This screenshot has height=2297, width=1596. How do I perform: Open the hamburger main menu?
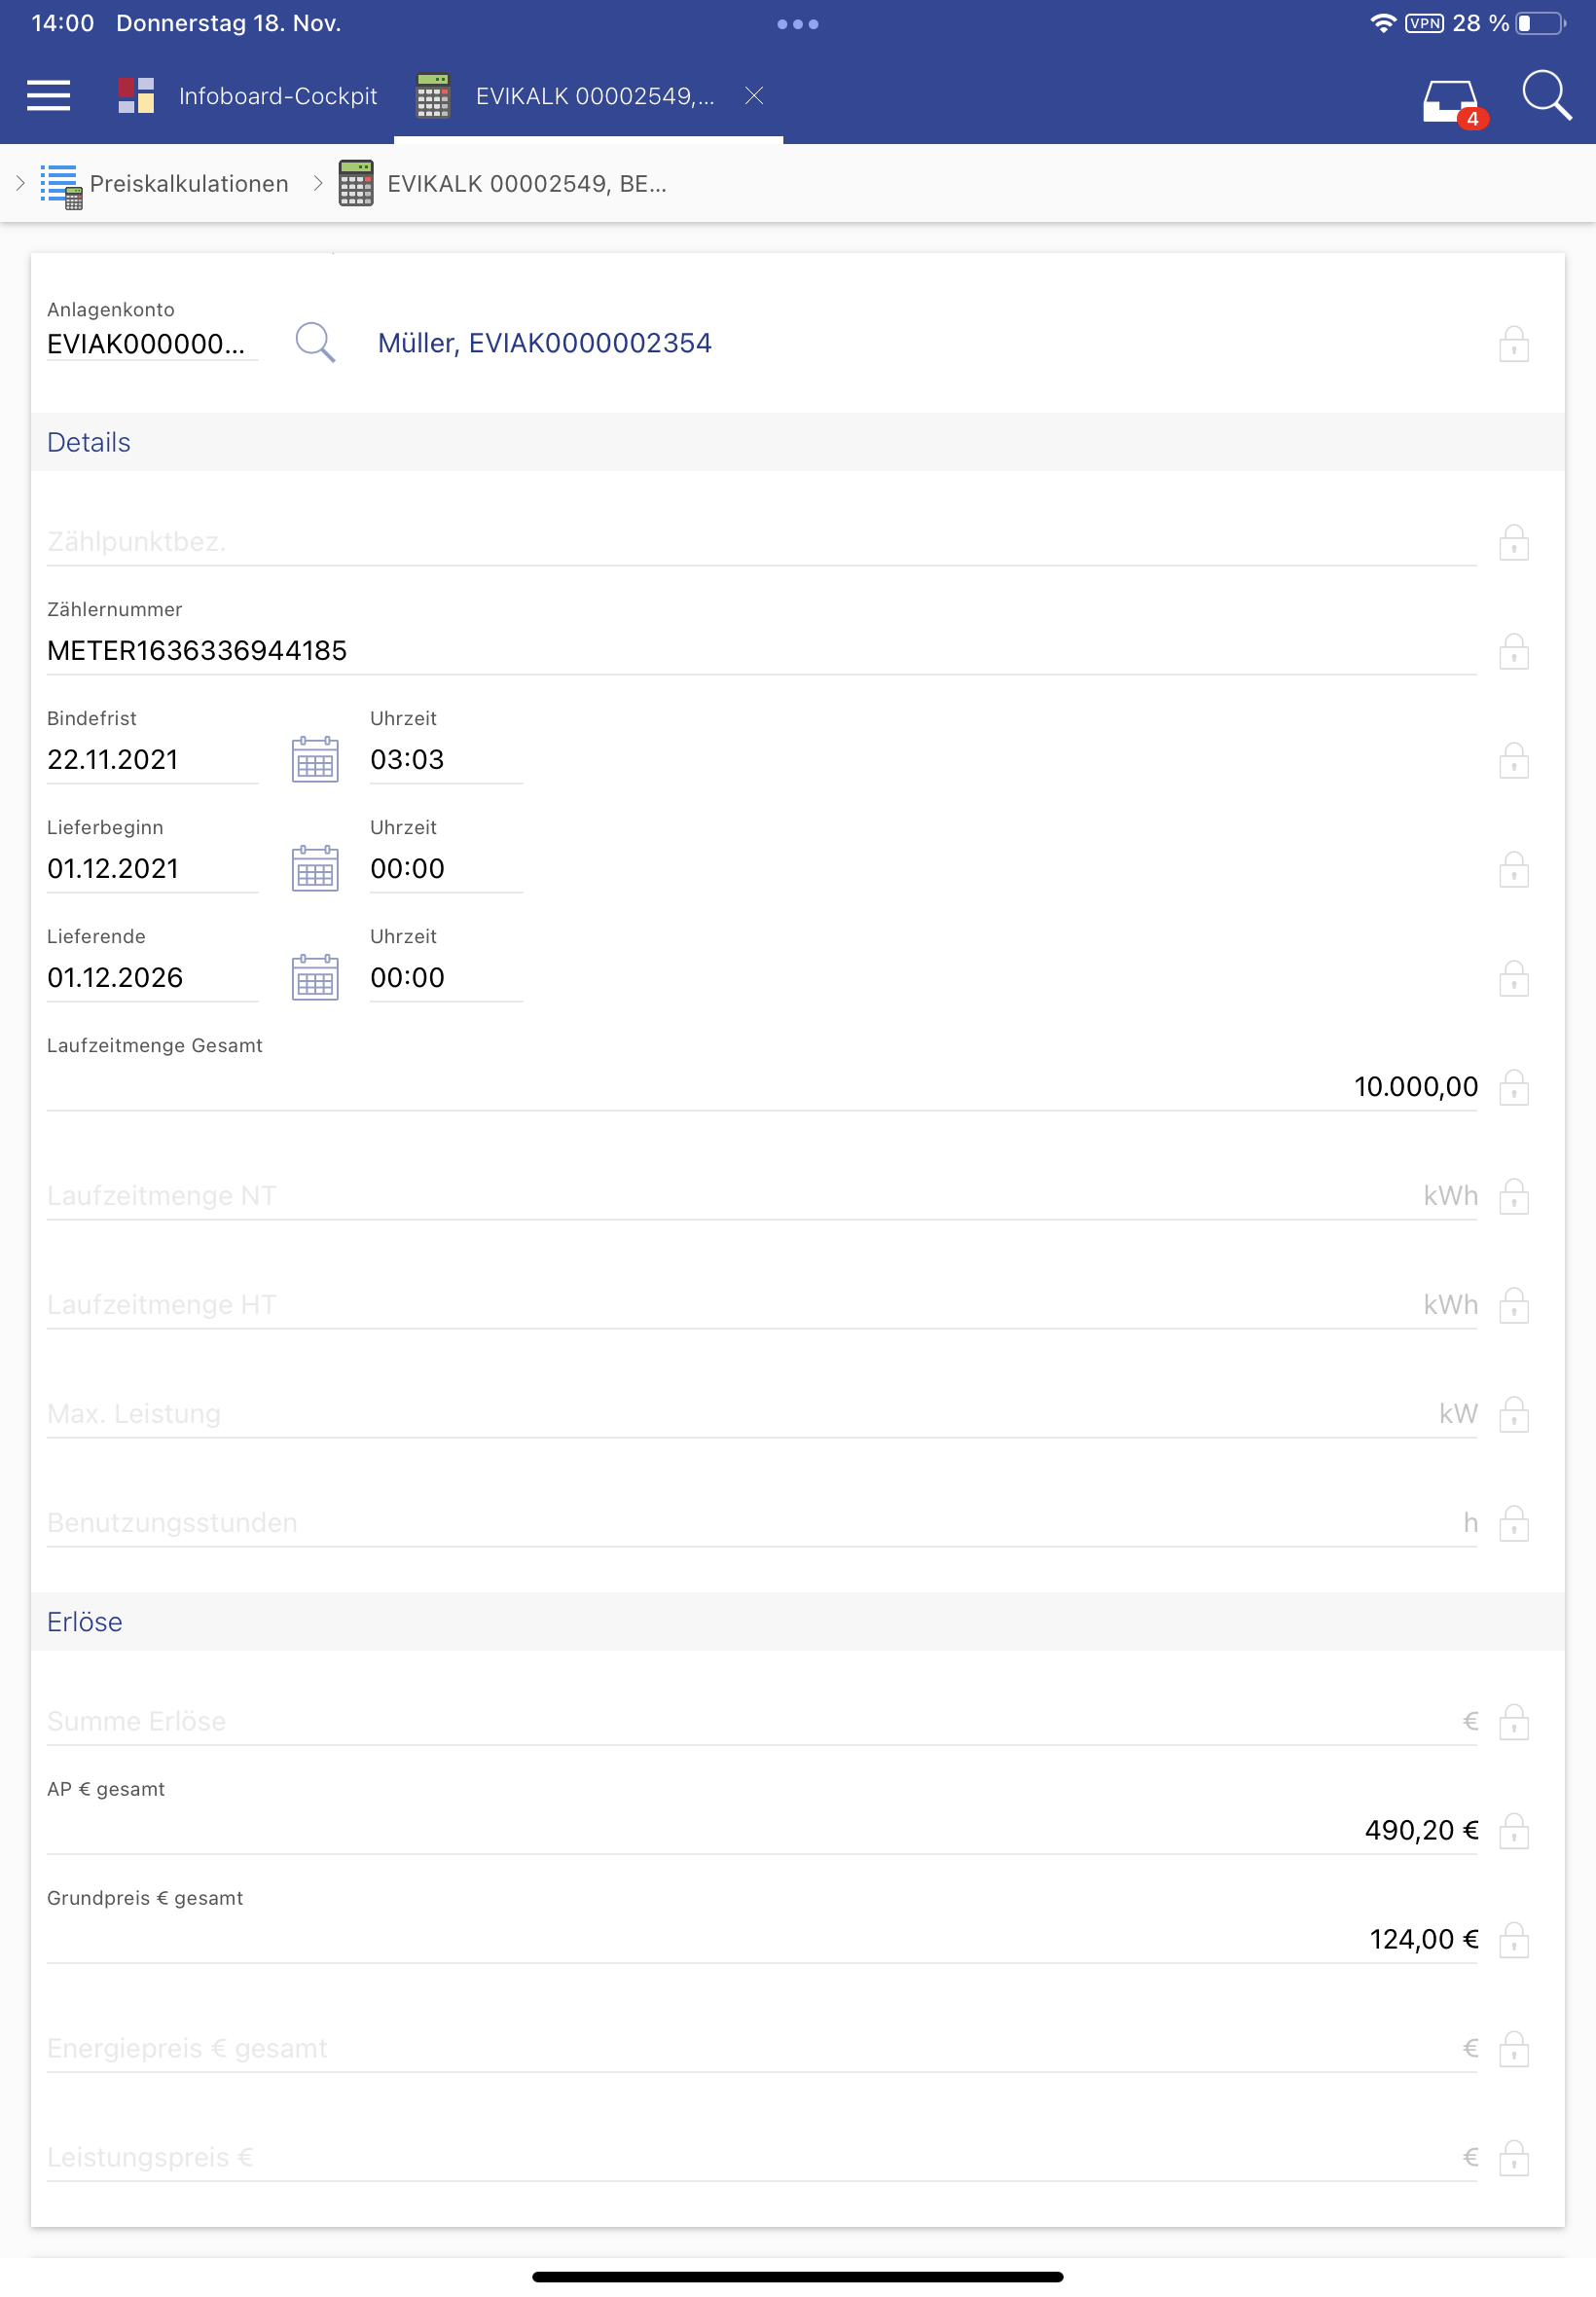[48, 96]
